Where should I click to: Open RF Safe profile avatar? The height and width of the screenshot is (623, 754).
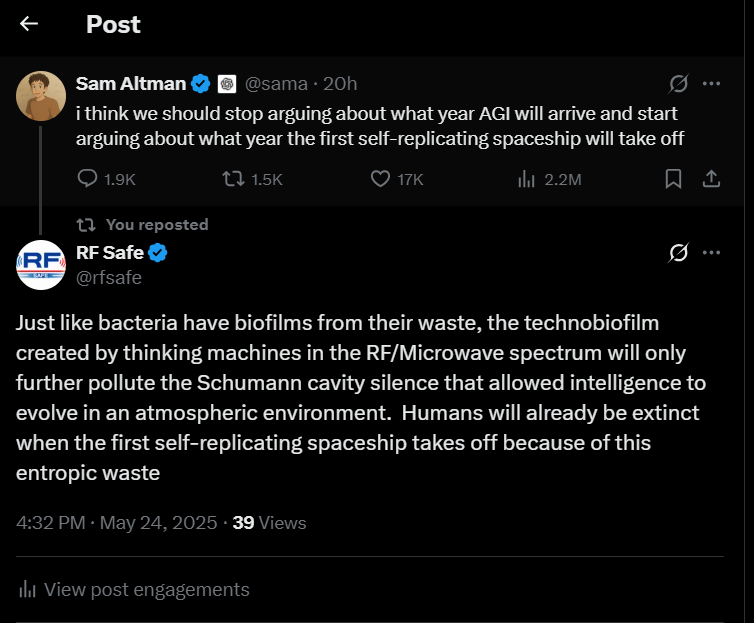tap(41, 265)
